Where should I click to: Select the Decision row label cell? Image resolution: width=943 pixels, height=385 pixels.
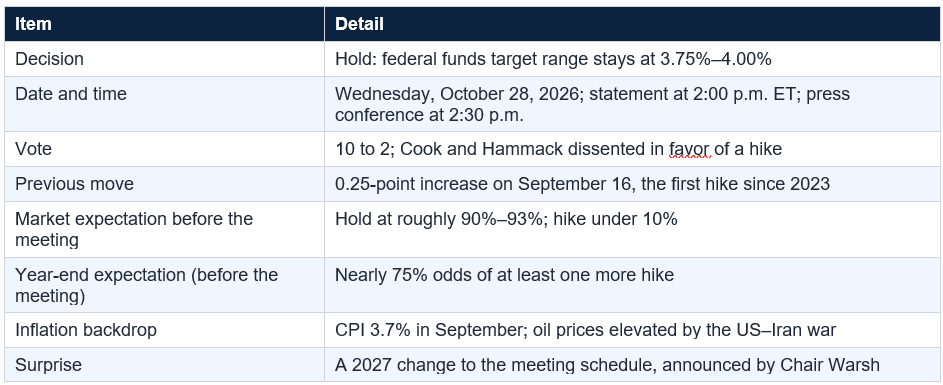(164, 59)
